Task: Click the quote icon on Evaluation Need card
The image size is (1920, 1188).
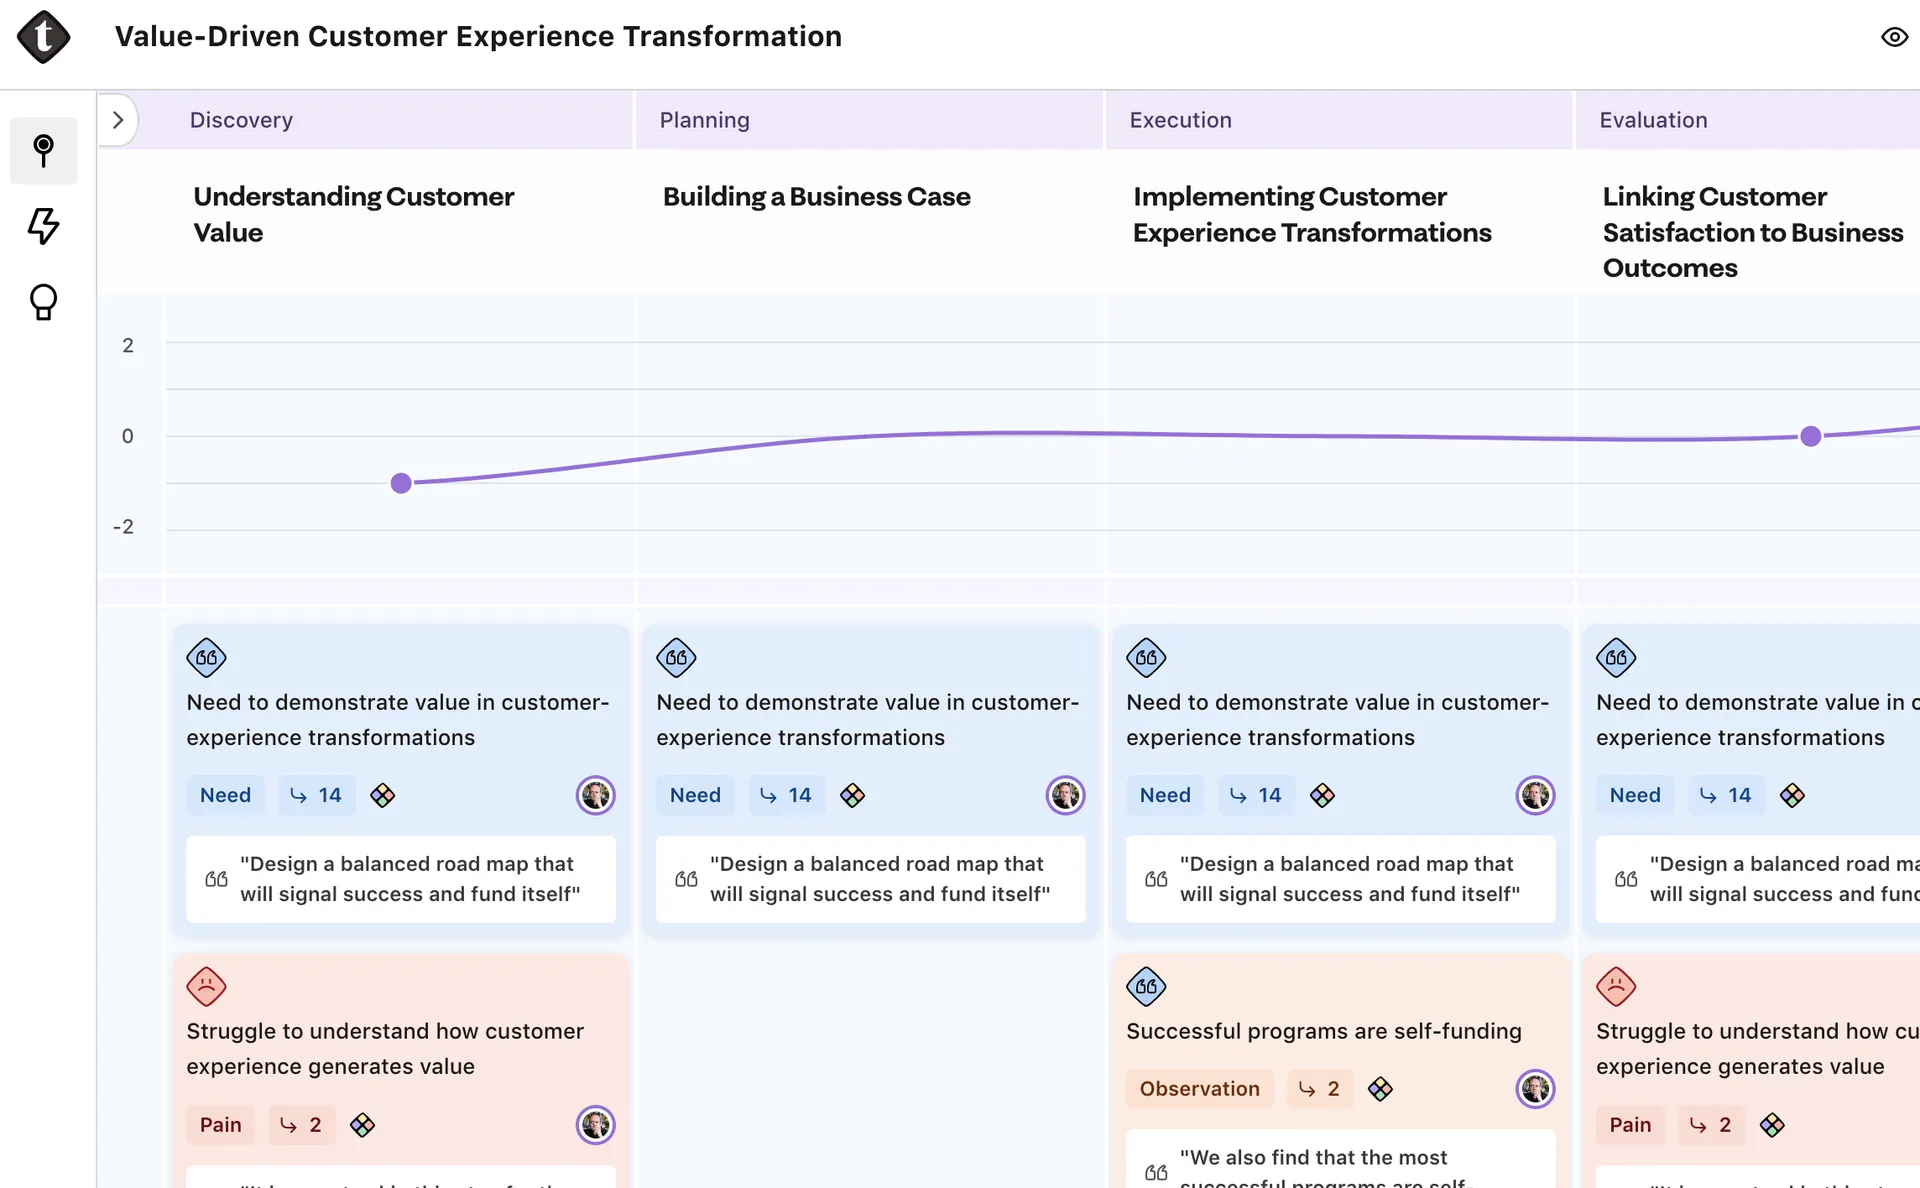Action: (1616, 658)
